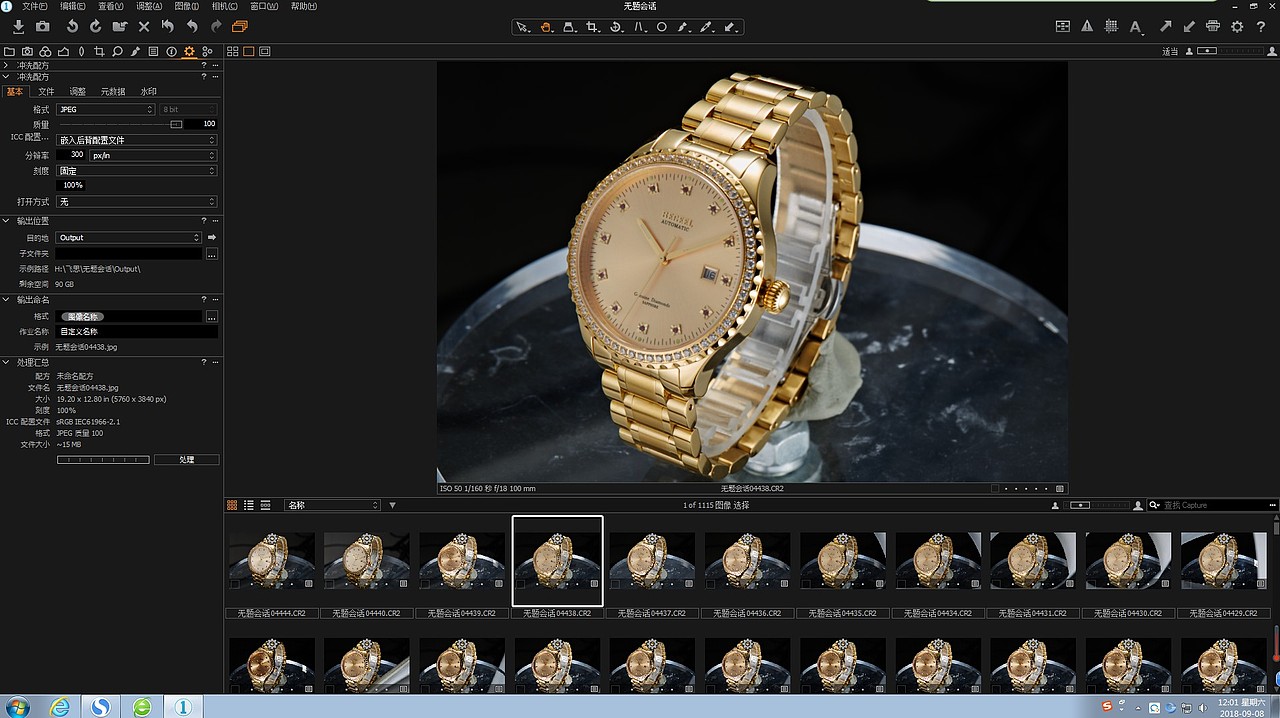This screenshot has height=718, width=1280.
Task: Open the 帮助 menu
Action: point(303,6)
